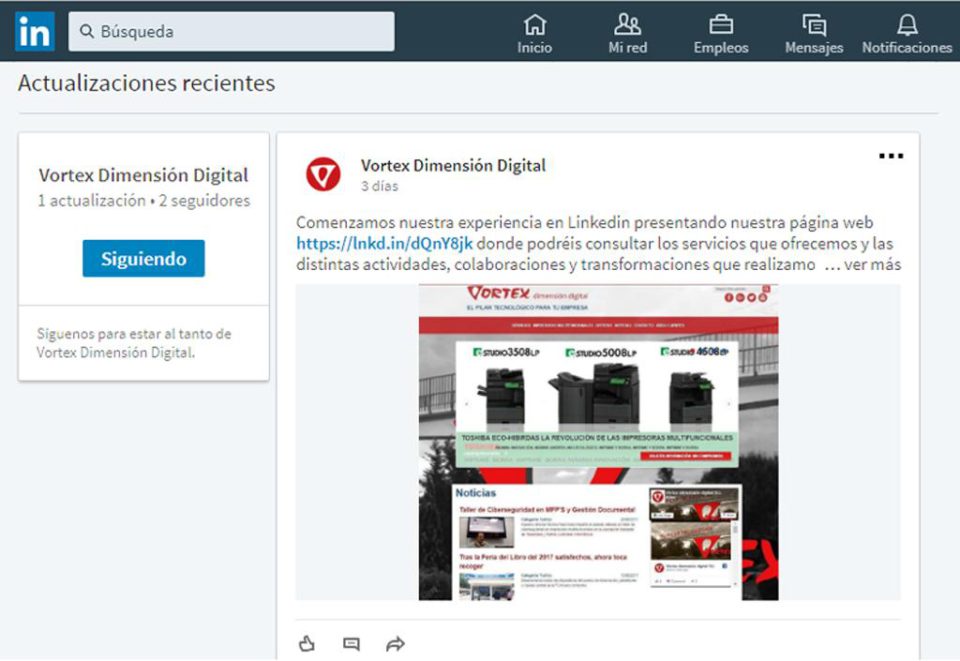
Task: Go to the Empleos jobs tab
Action: pyautogui.click(x=721, y=34)
